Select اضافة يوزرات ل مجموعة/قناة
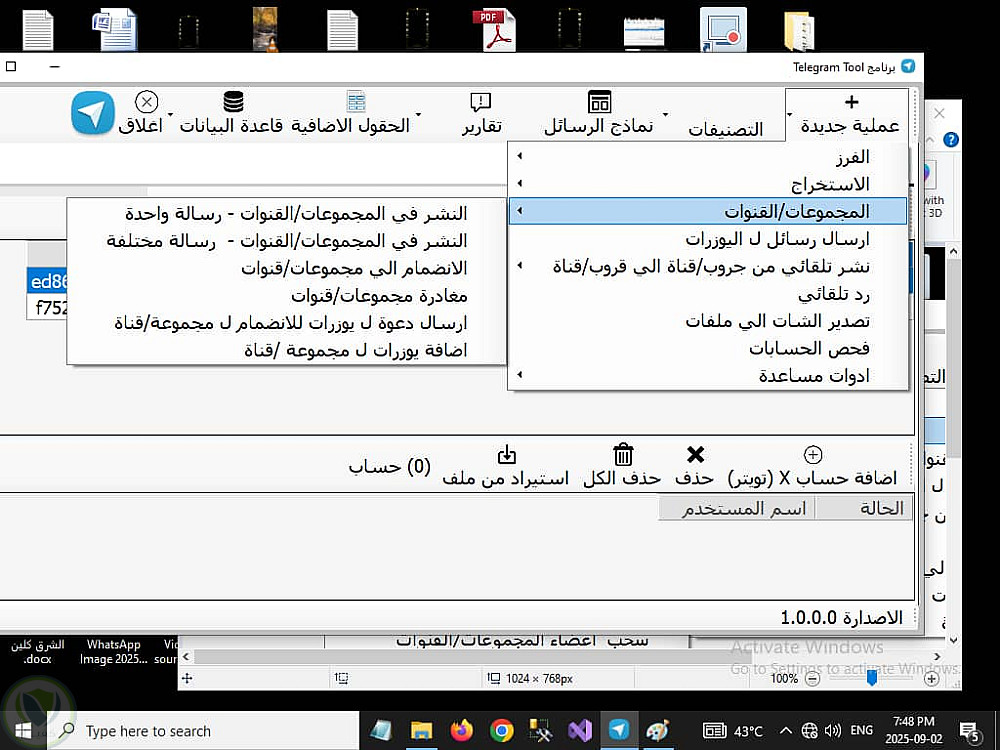 coord(286,350)
